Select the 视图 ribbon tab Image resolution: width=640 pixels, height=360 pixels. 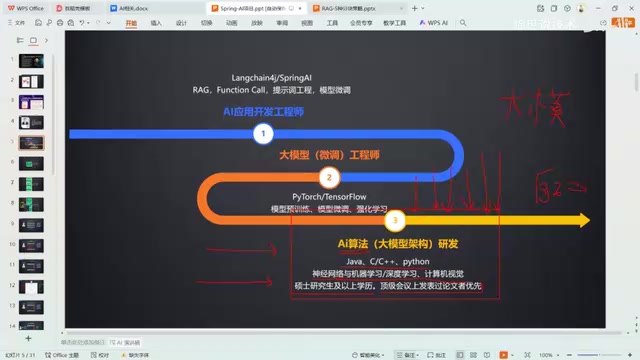pyautogui.click(x=307, y=23)
